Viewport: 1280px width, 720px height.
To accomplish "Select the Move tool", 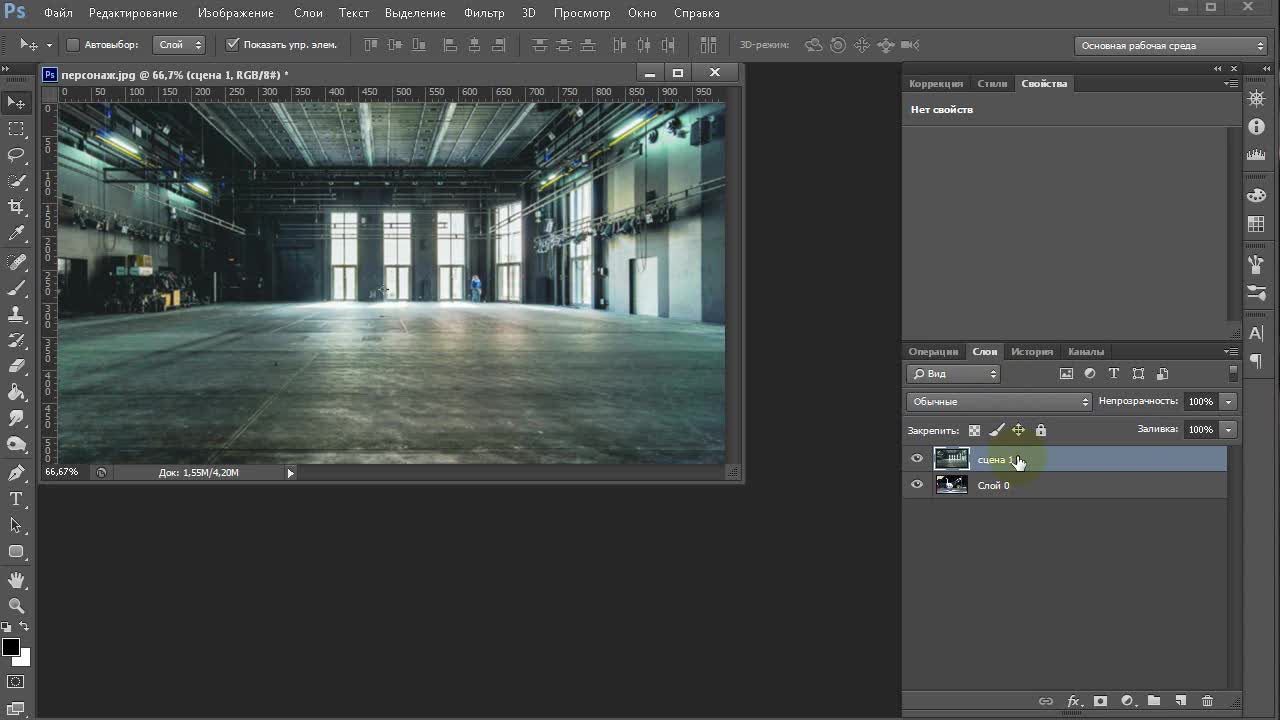I will [x=16, y=102].
